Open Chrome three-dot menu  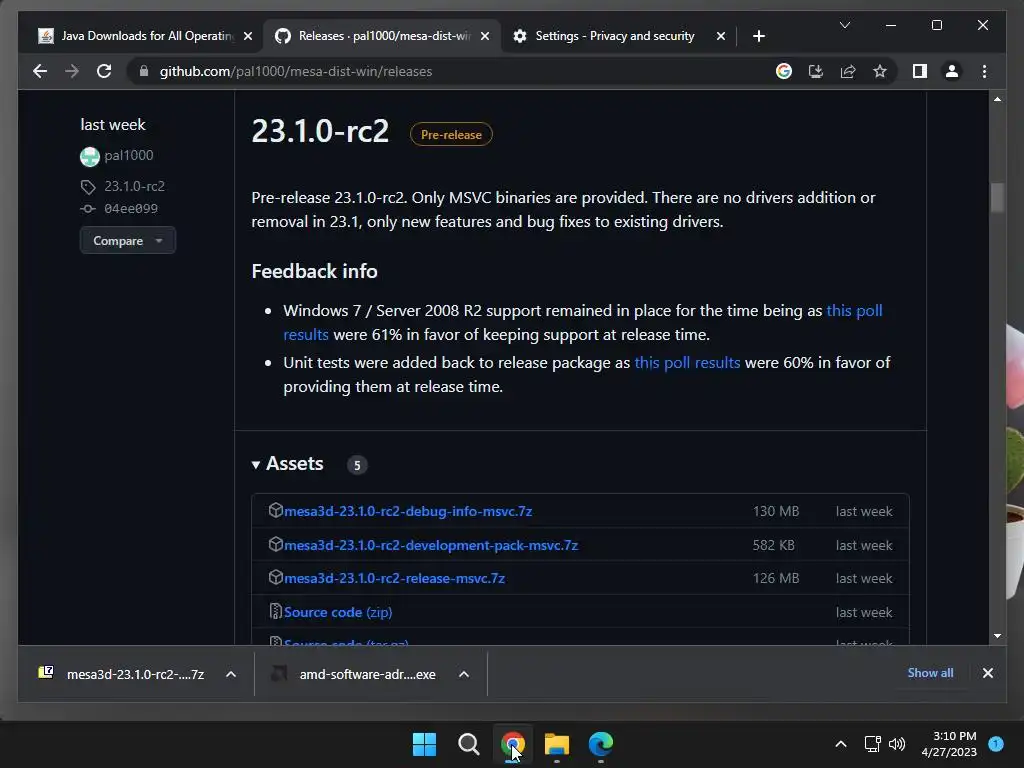tap(984, 71)
